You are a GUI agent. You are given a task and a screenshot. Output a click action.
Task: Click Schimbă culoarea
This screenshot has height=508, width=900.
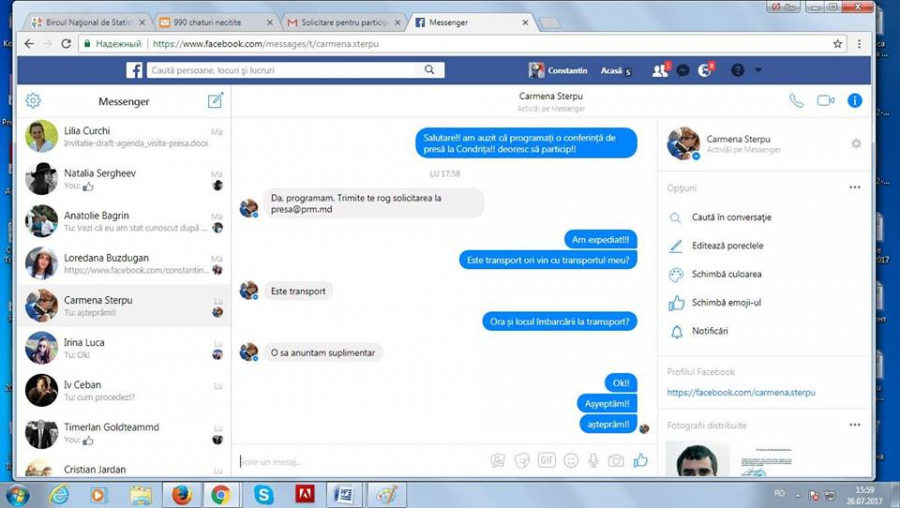tap(726, 274)
